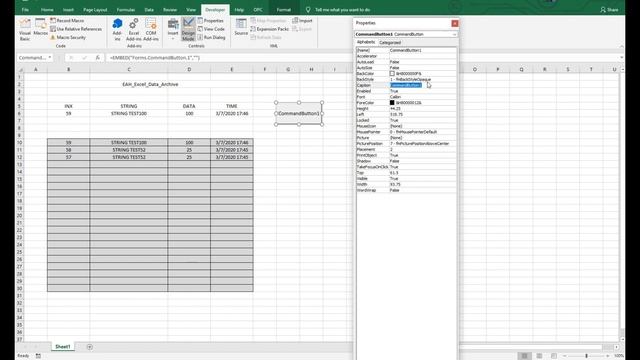The width and height of the screenshot is (640, 360).
Task: Select the MousePointer property row
Action: click(406, 132)
